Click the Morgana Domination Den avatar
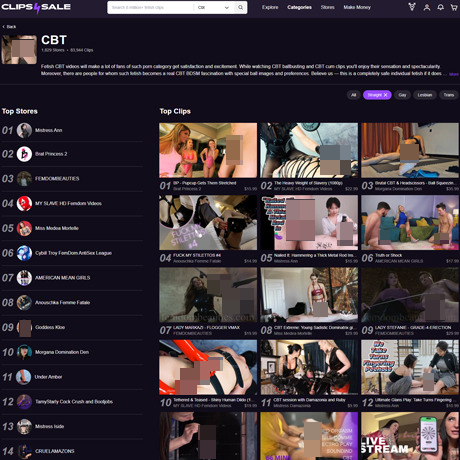The width and height of the screenshot is (460, 460). point(24,352)
